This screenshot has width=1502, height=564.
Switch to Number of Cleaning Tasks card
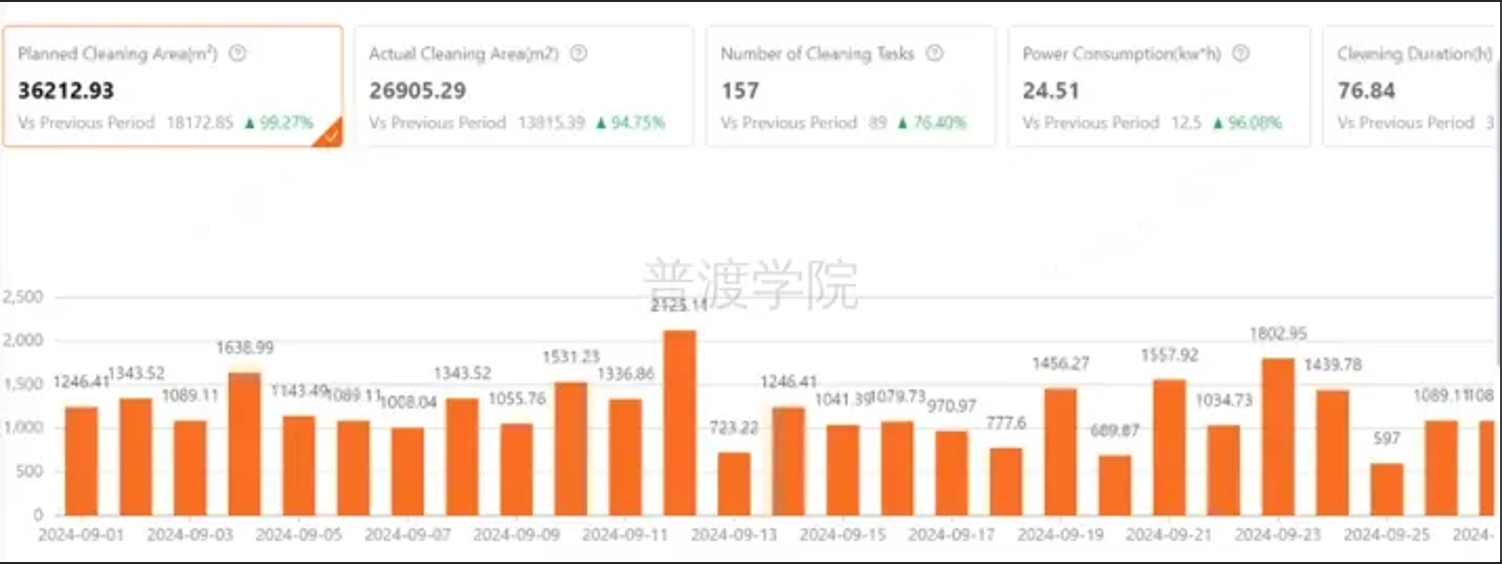coord(850,87)
